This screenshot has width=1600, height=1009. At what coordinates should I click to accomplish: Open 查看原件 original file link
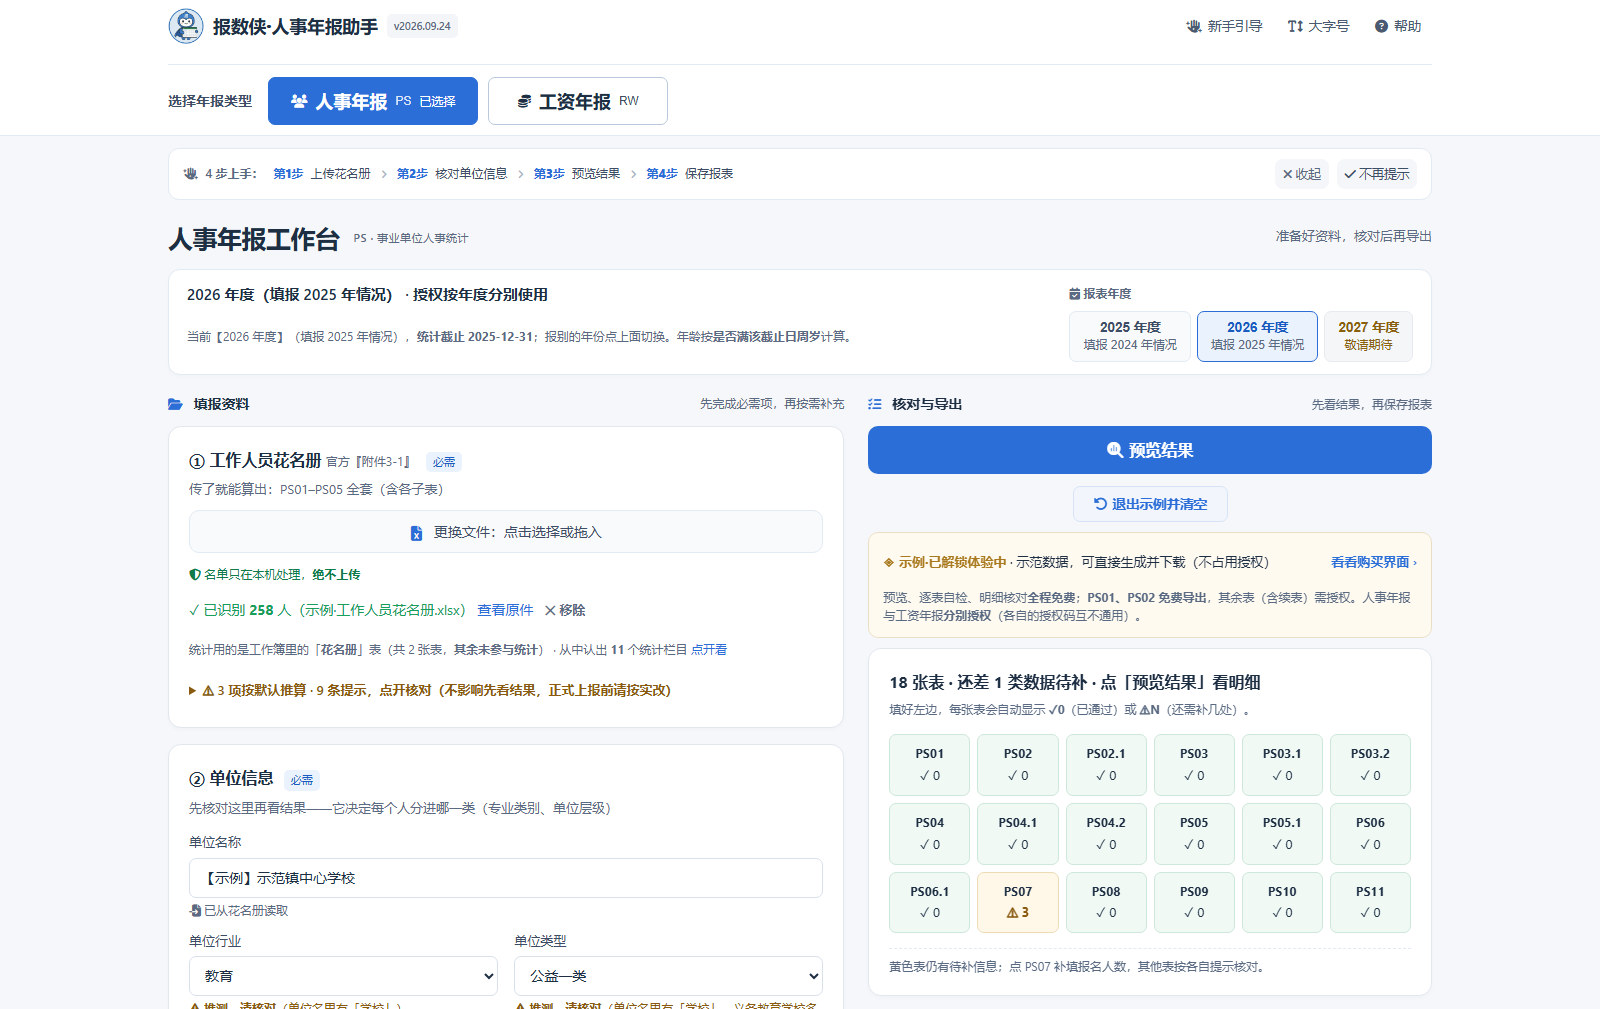click(505, 610)
